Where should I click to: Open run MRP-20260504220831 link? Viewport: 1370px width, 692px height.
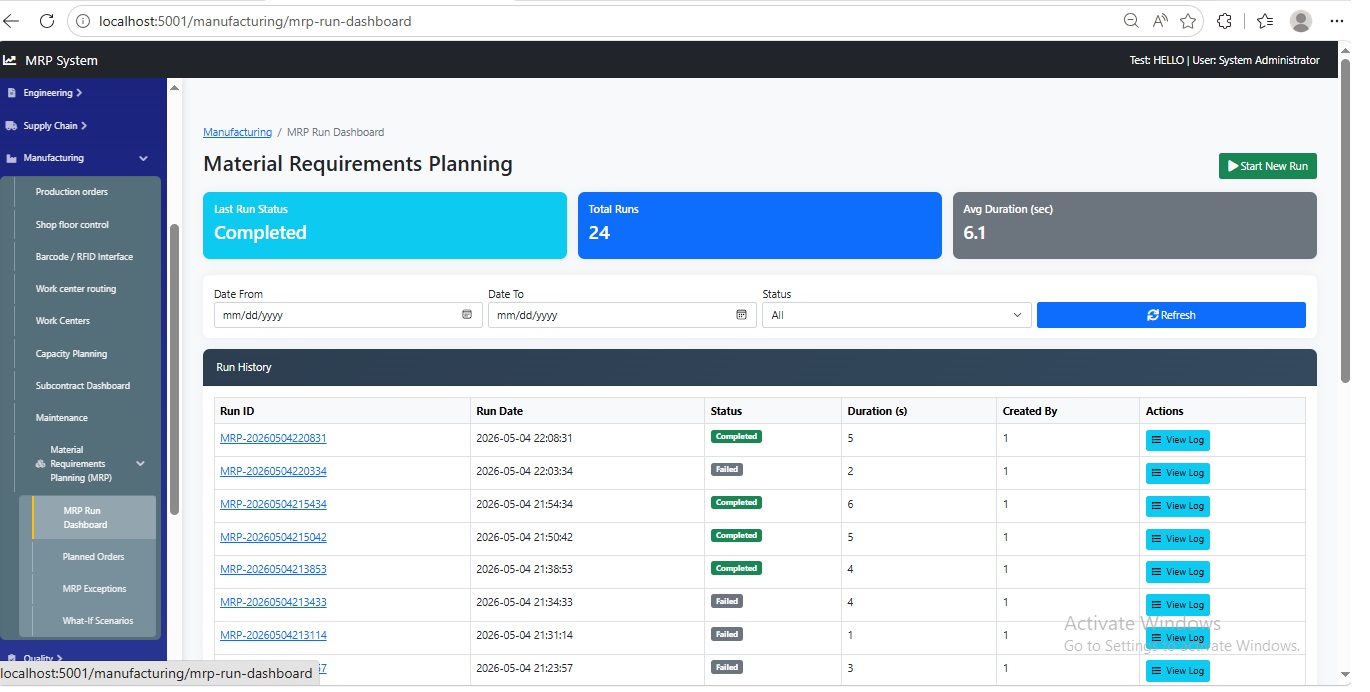(x=273, y=438)
